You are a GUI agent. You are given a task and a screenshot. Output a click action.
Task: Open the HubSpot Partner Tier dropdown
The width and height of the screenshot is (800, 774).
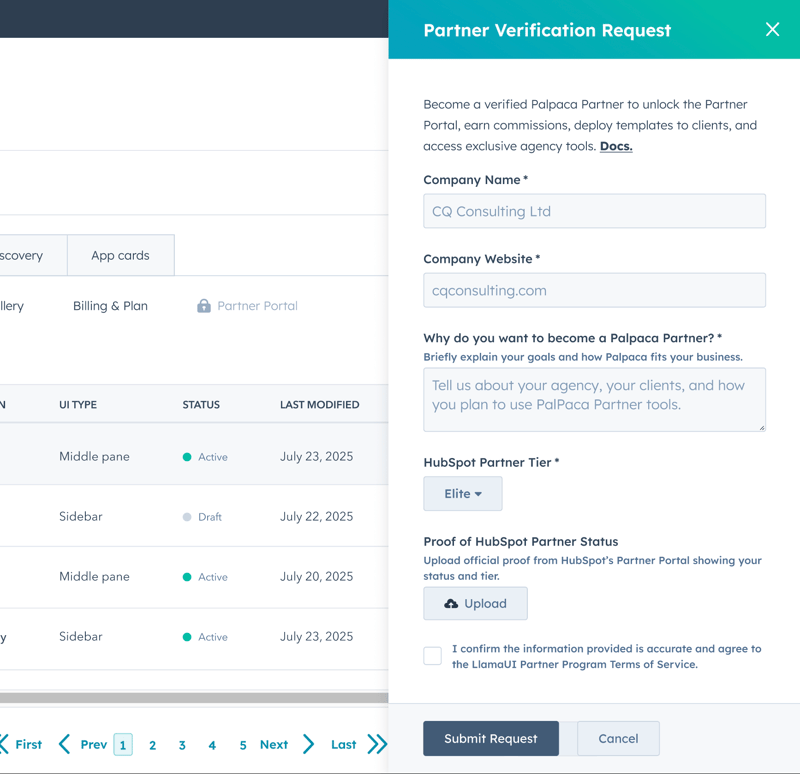pyautogui.click(x=462, y=494)
